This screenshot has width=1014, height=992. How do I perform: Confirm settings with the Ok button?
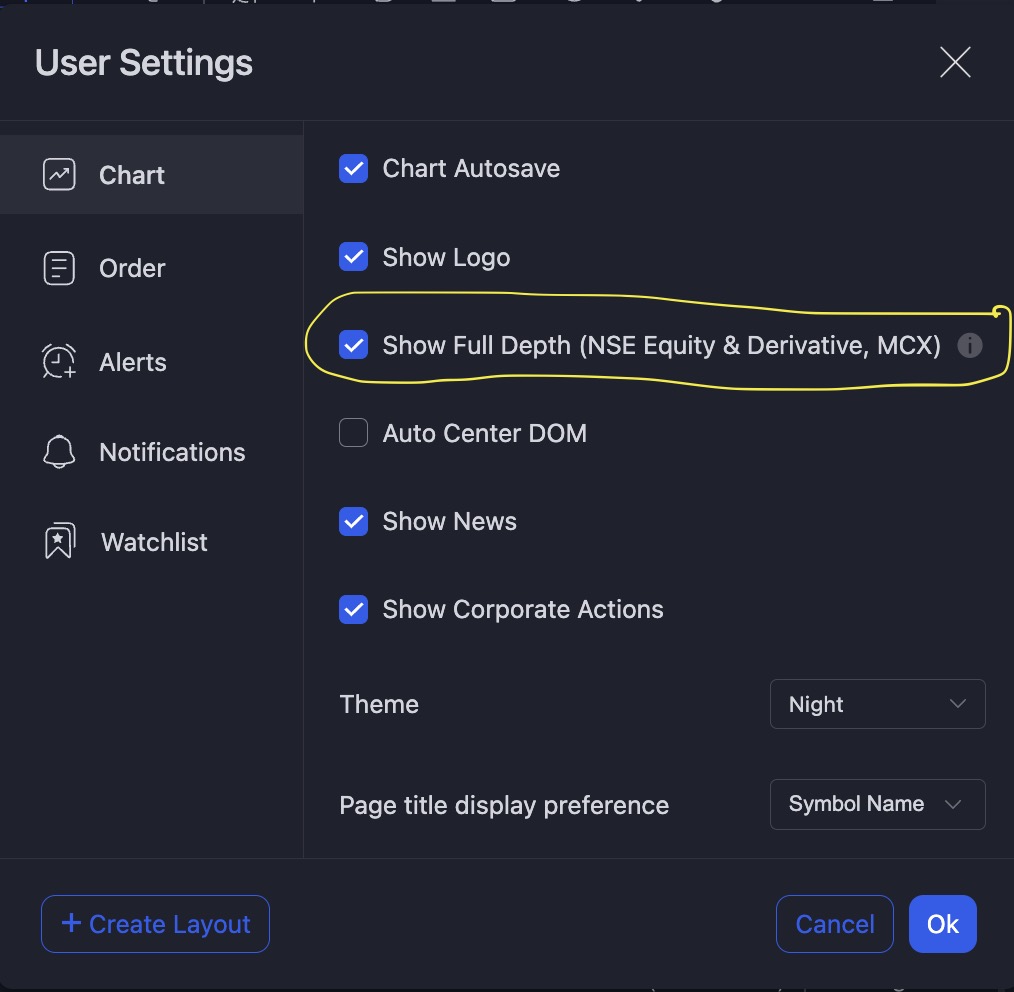point(942,924)
